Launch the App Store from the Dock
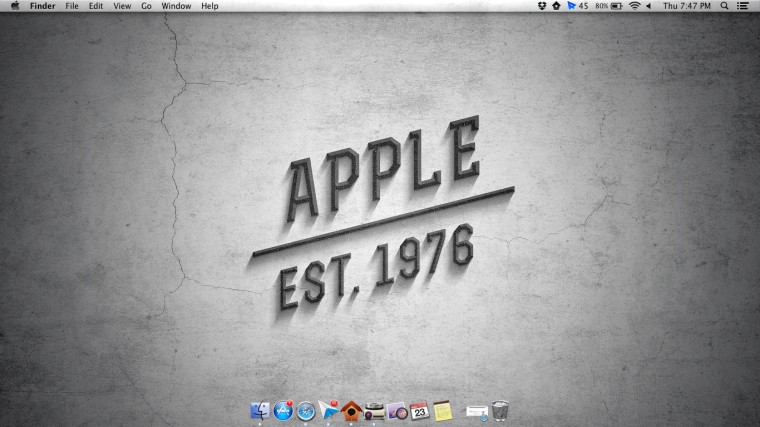 (283, 411)
